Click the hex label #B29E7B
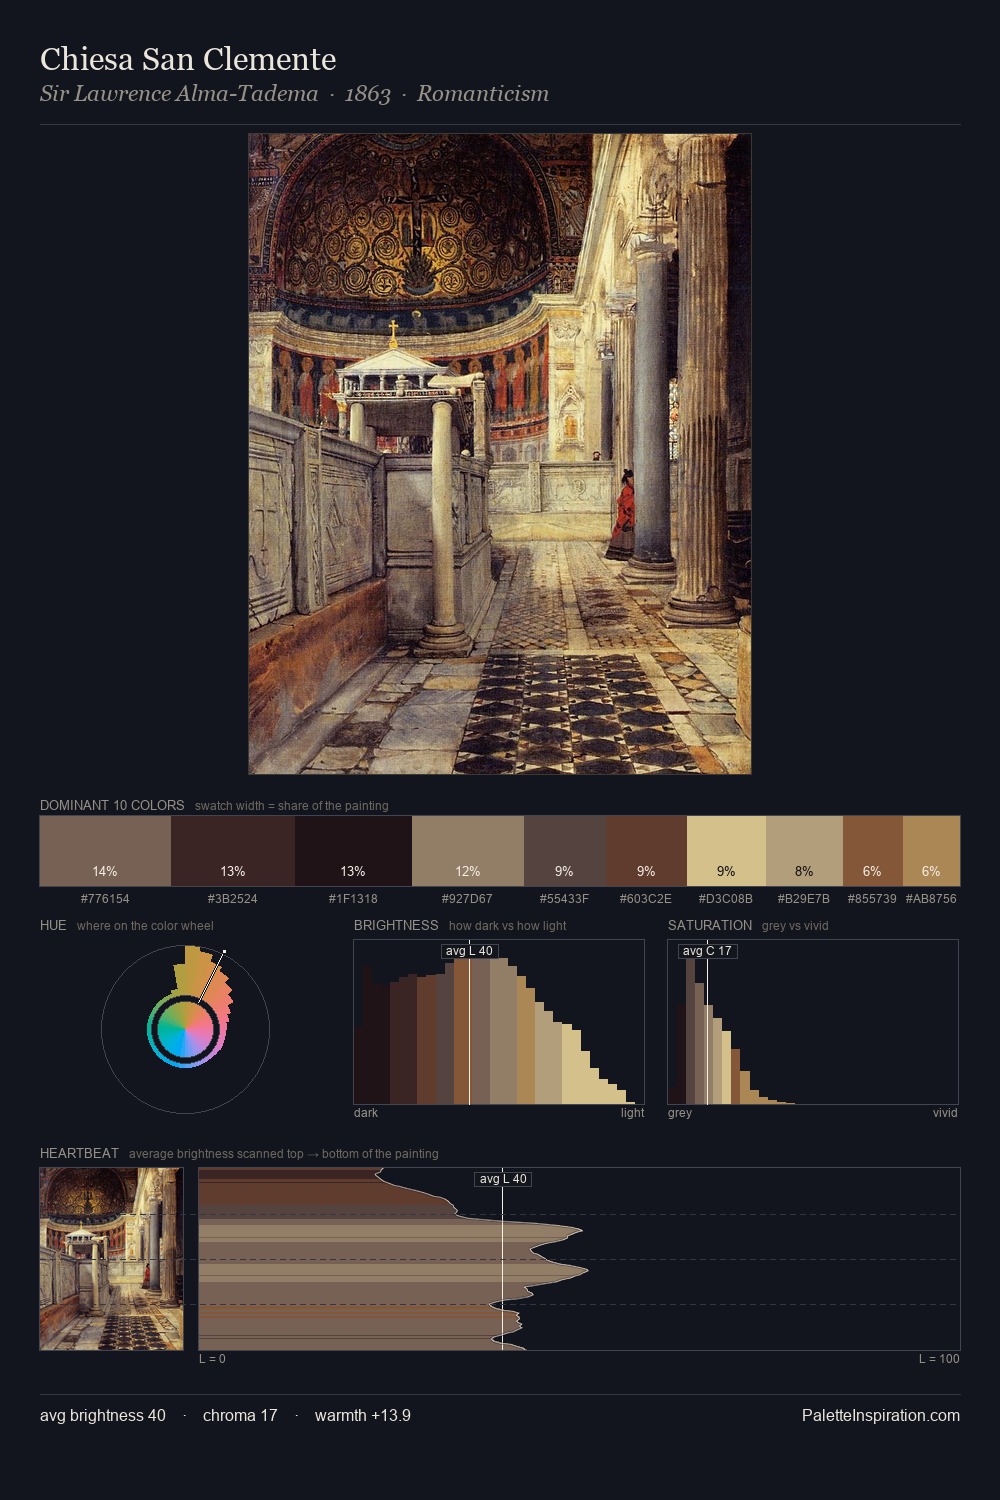 click(x=804, y=899)
